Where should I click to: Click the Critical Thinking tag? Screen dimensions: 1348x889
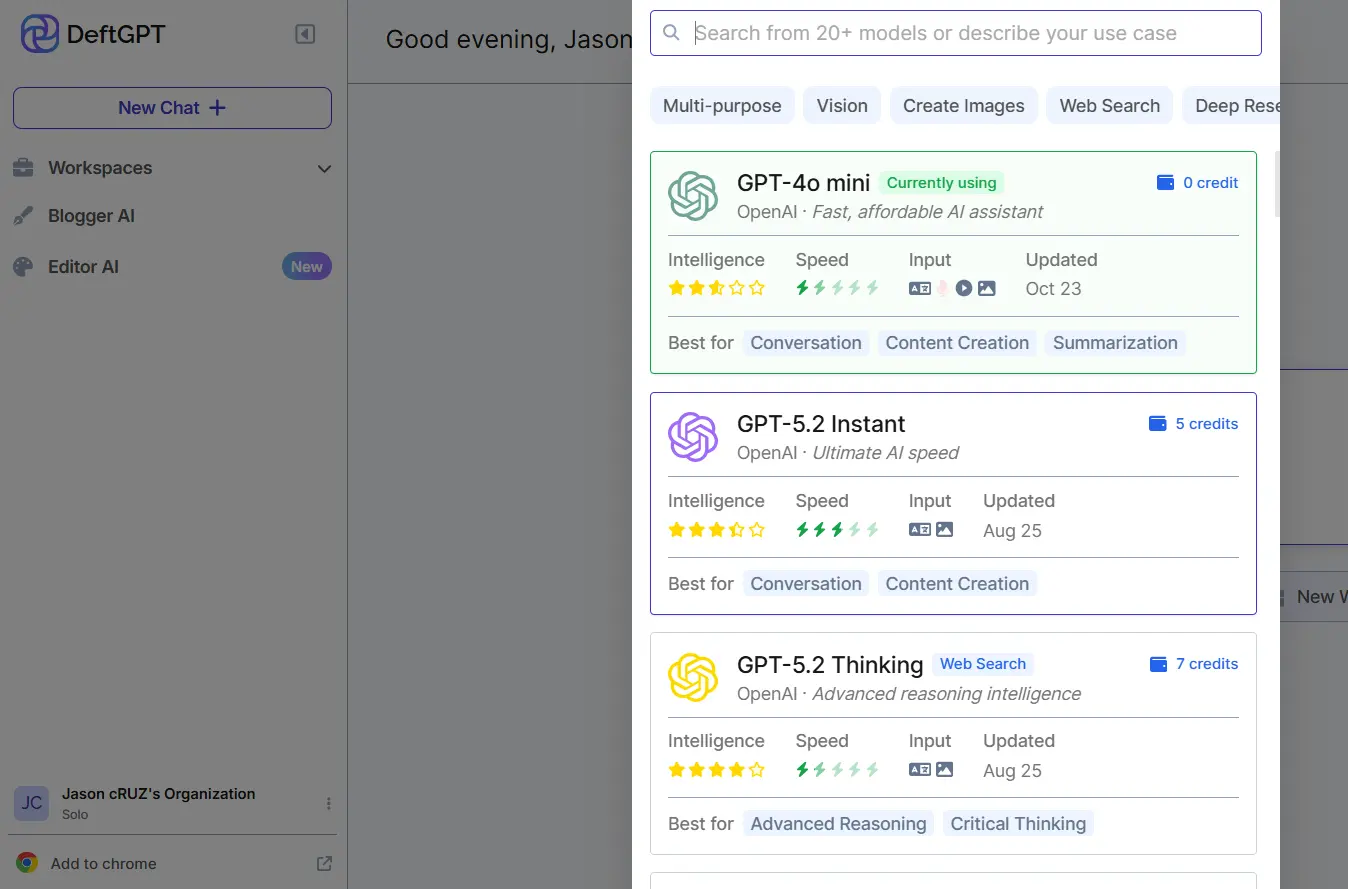[1018, 824]
